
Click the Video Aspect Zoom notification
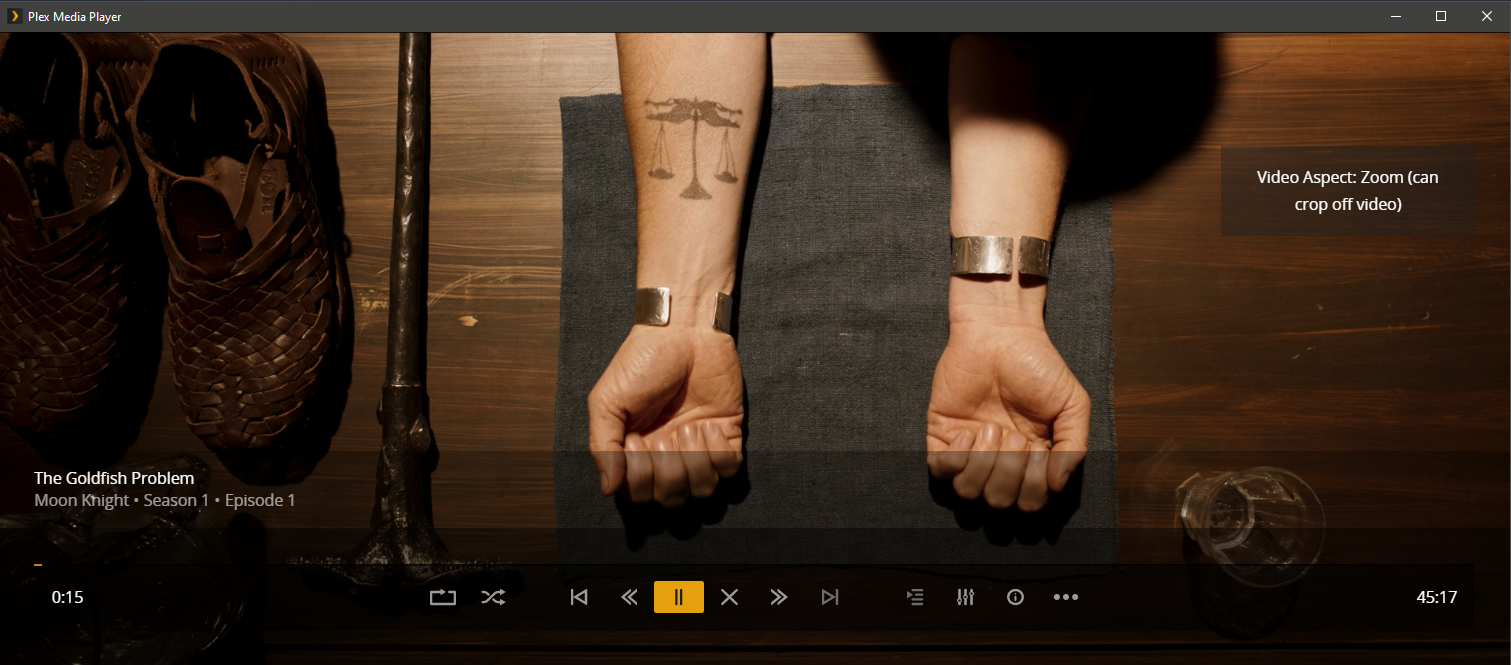tap(1348, 190)
